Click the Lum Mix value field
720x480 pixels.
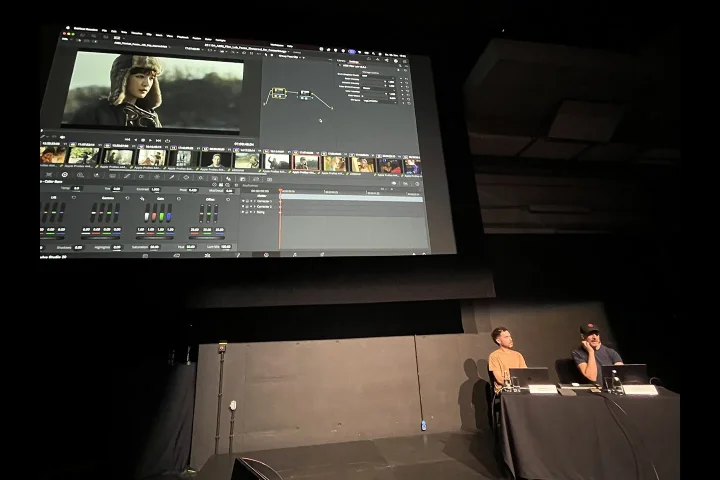[x=225, y=247]
